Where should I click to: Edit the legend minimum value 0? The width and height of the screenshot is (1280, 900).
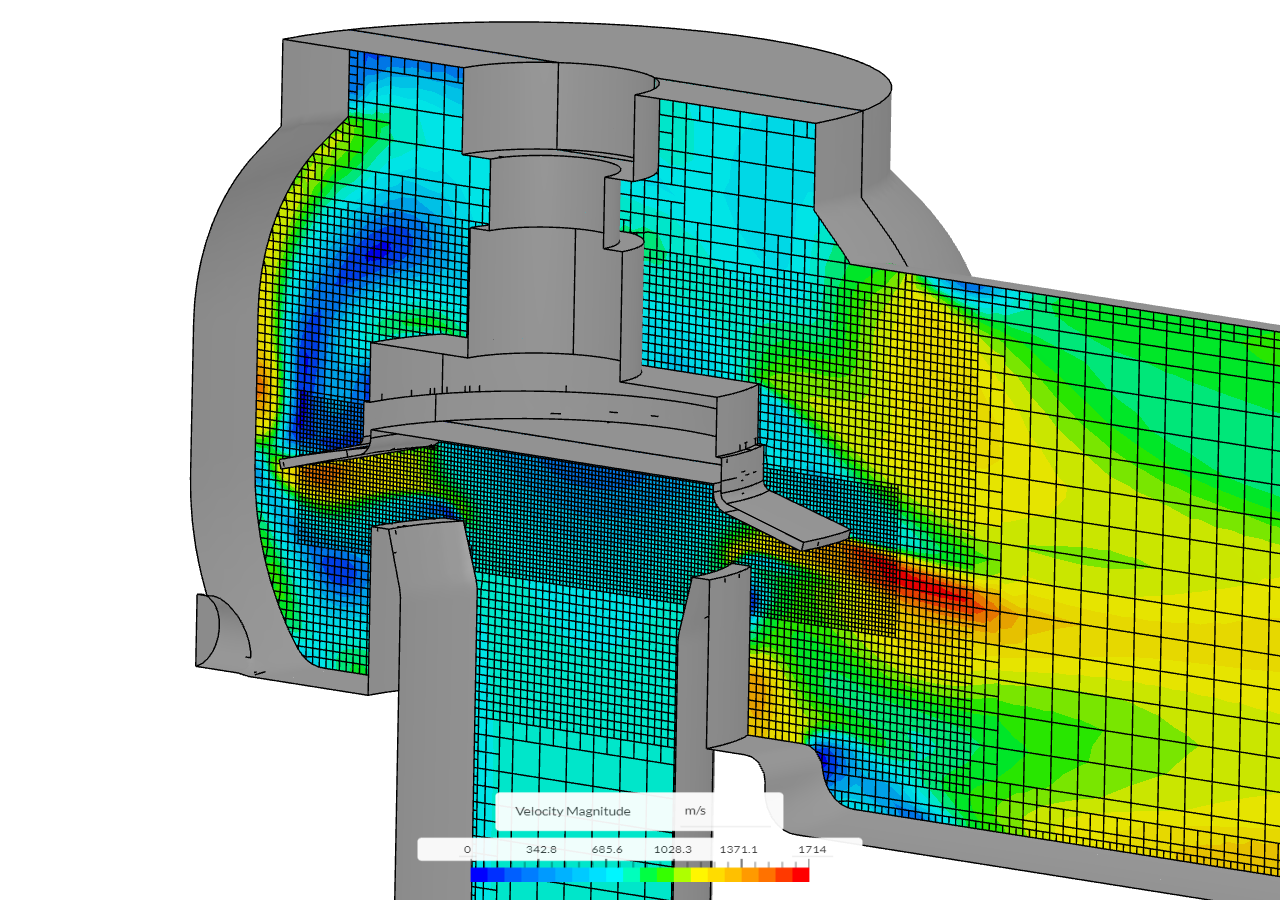467,849
